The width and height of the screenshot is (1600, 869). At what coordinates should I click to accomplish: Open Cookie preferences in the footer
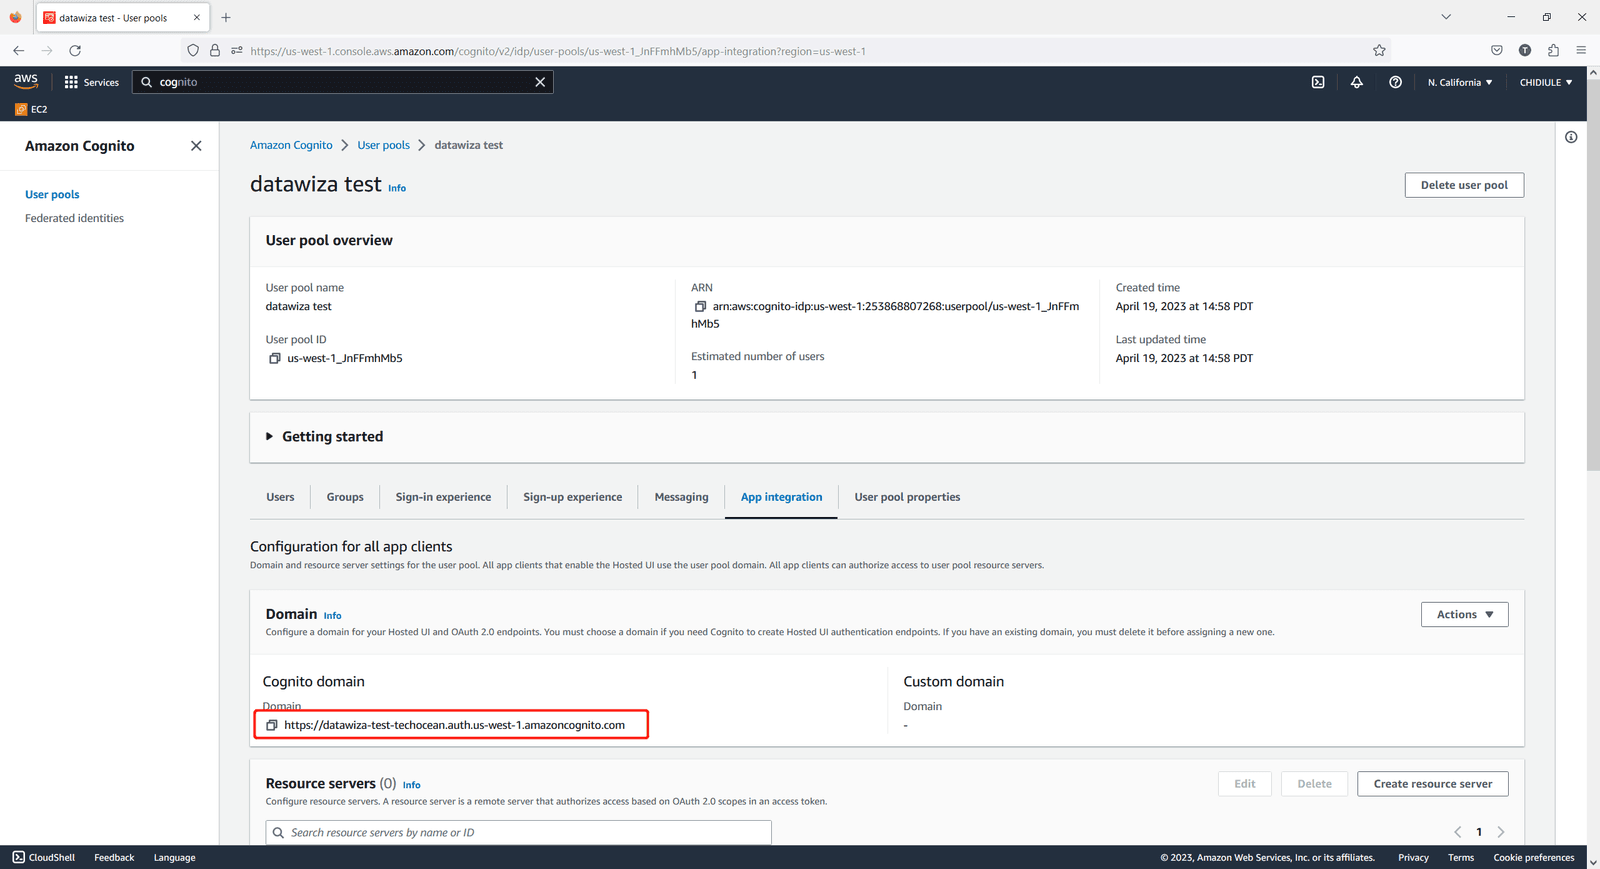1534,857
